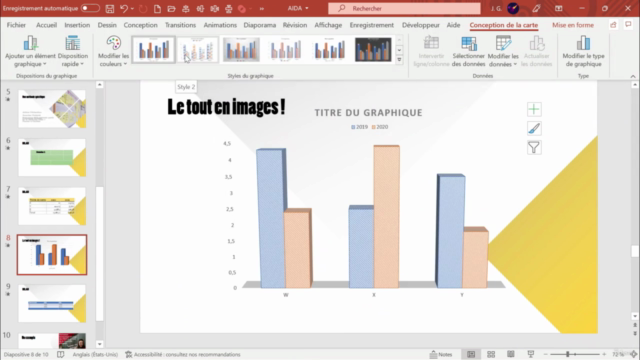Viewport: 640px width, 360px height.
Task: Click the share icon at ribbon right
Action: tap(613, 25)
